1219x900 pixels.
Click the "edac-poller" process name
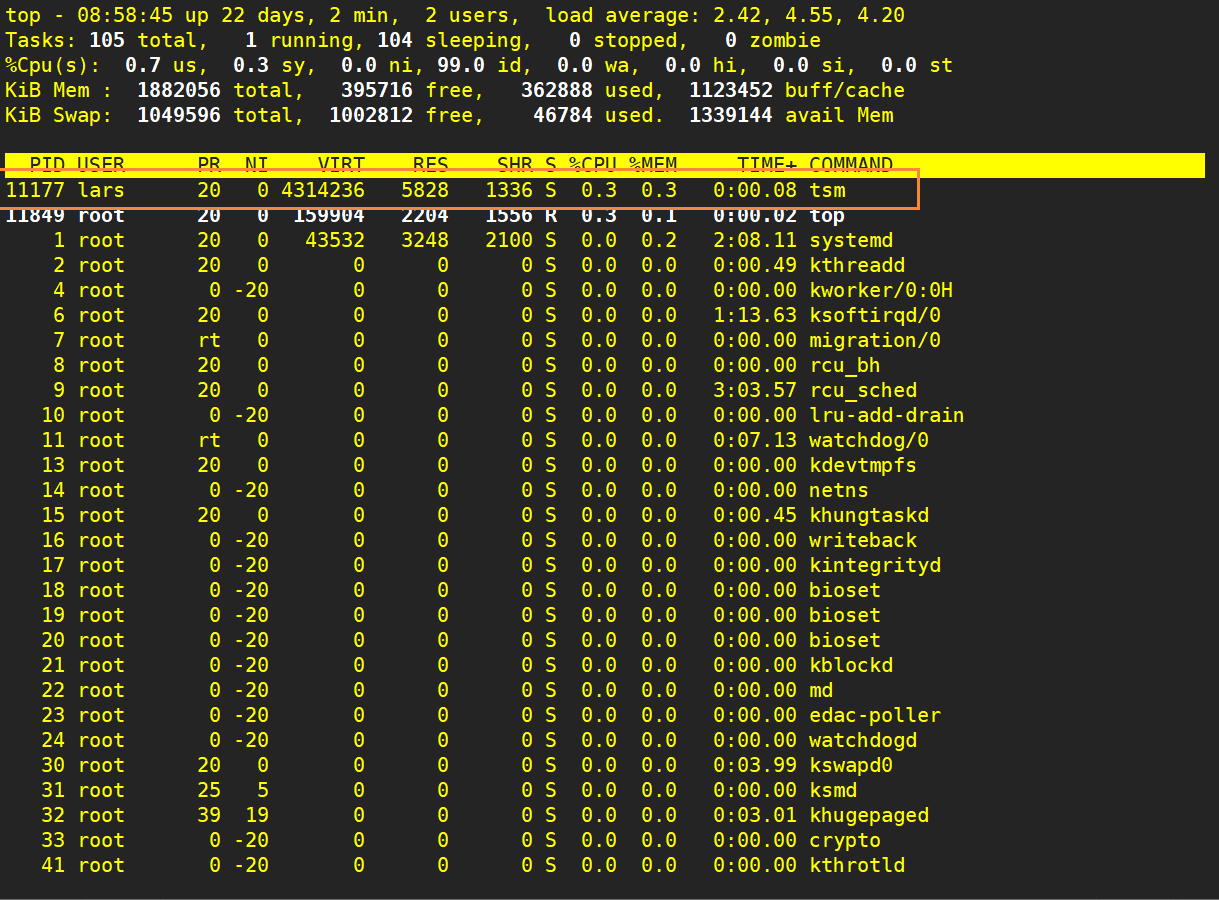(x=875, y=715)
